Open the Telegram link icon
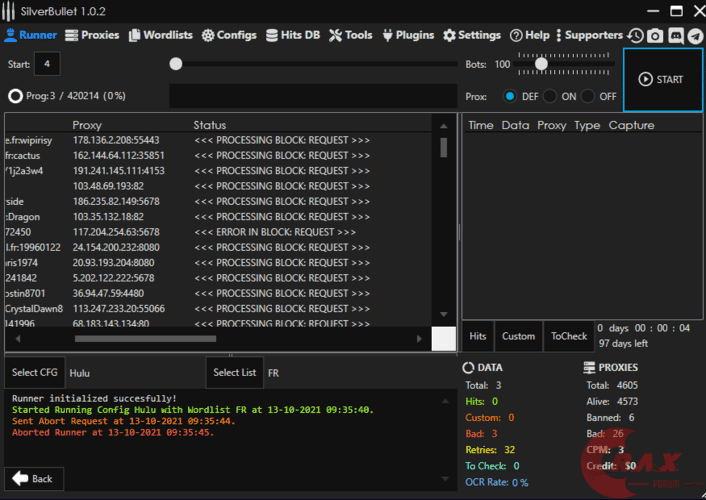The height and width of the screenshot is (500, 706). click(695, 35)
